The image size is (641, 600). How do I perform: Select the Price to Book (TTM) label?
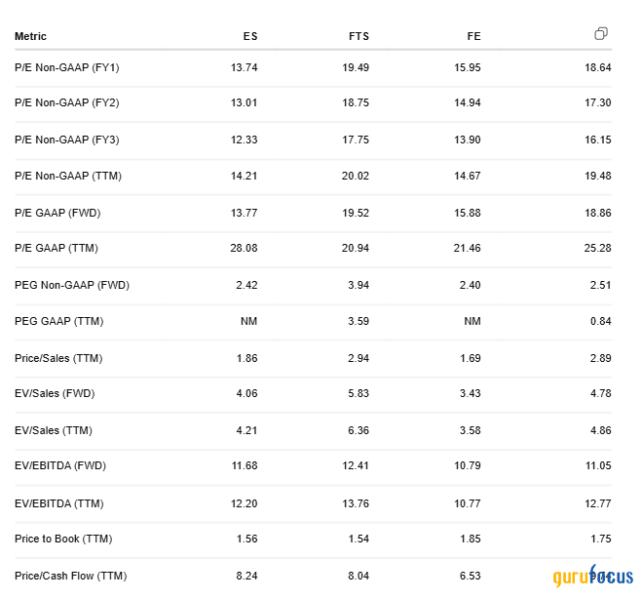click(x=63, y=539)
